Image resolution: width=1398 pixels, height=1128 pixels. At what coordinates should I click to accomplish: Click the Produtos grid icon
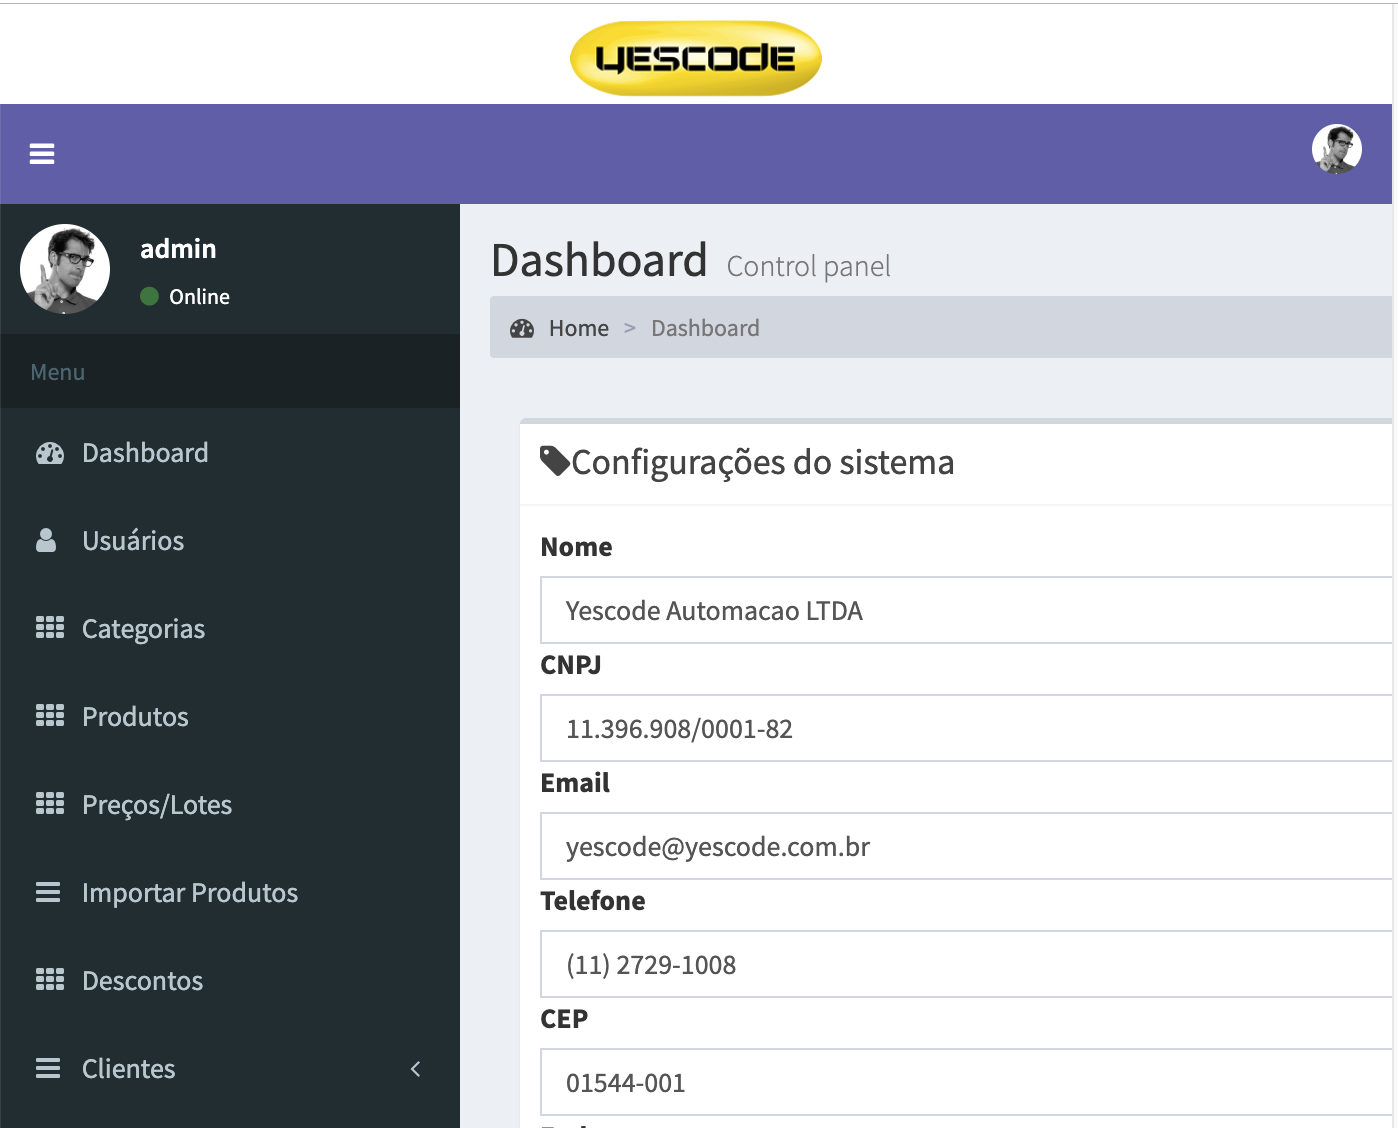coord(50,716)
